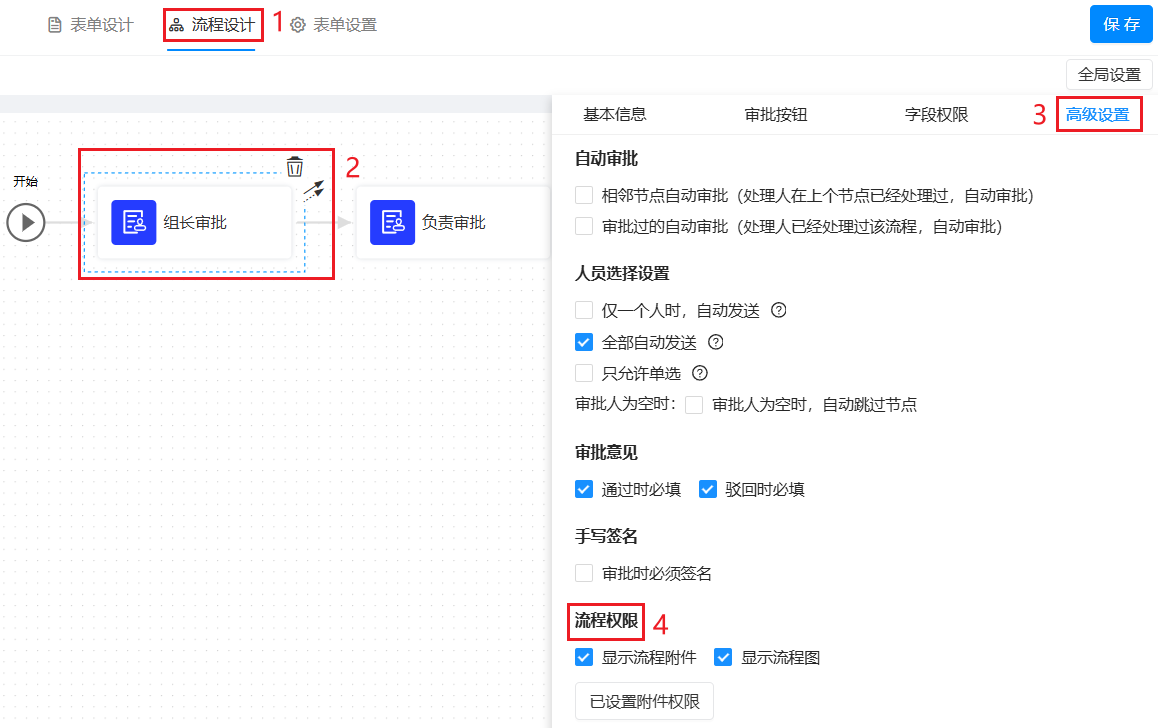Enable 相邻节点自动审批 checkbox

coord(584,196)
